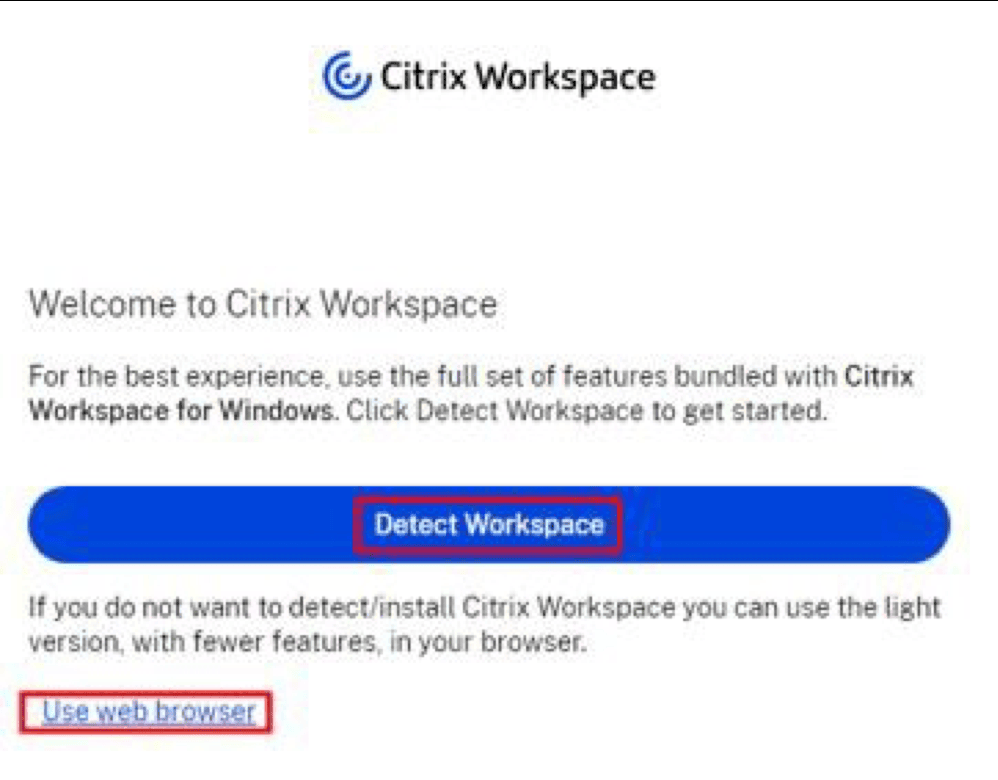Screen dimensions: 998x780
Task: Click the bold word "Citrix" ending the first description line
Action: pos(880,378)
